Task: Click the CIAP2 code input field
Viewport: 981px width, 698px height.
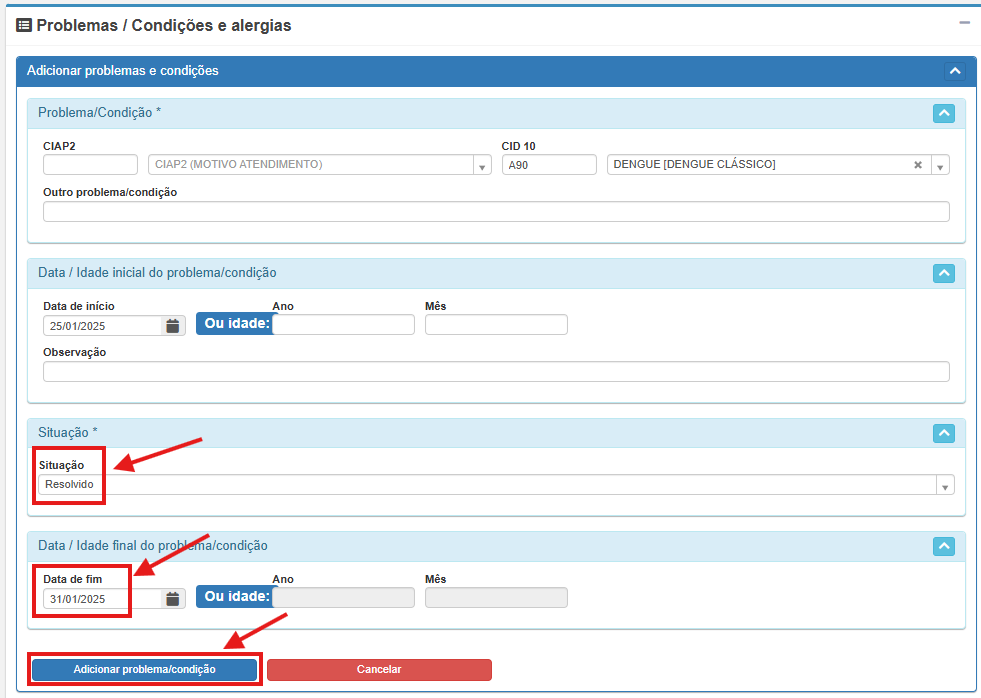Action: click(90, 165)
